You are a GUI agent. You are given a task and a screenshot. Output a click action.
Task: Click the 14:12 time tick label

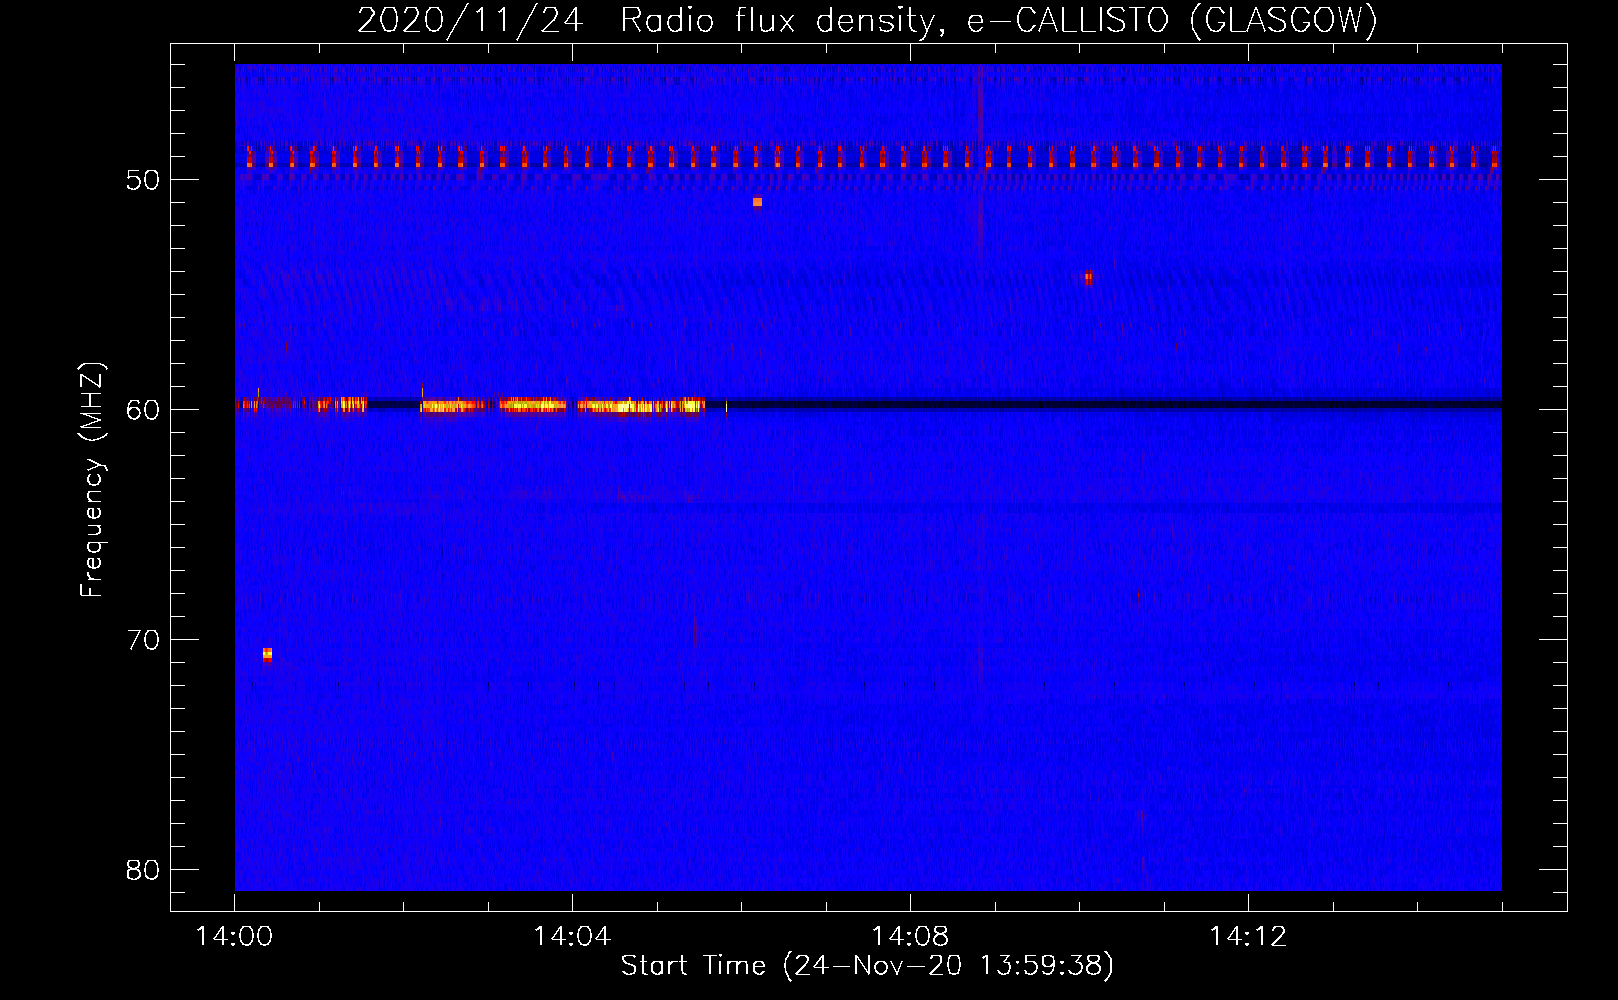[1248, 937]
